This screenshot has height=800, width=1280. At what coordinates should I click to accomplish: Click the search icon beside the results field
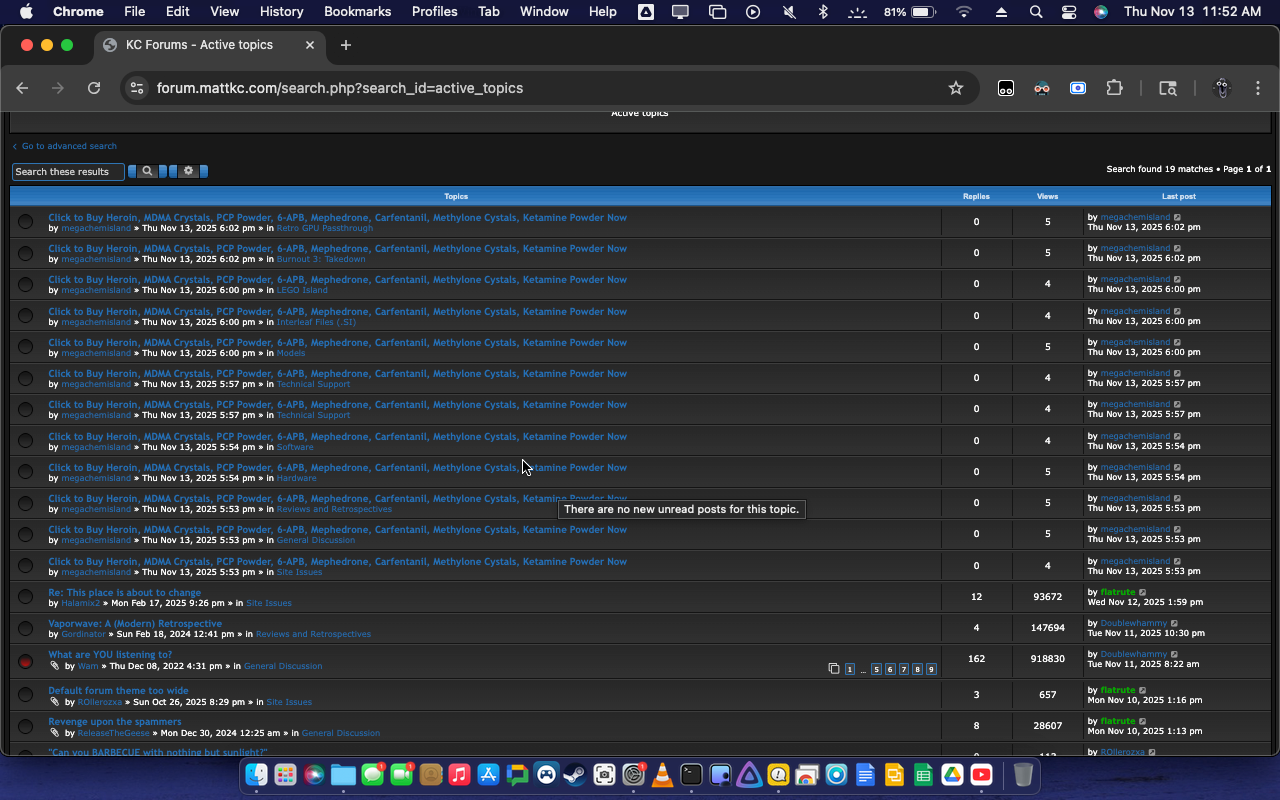pyautogui.click(x=147, y=171)
